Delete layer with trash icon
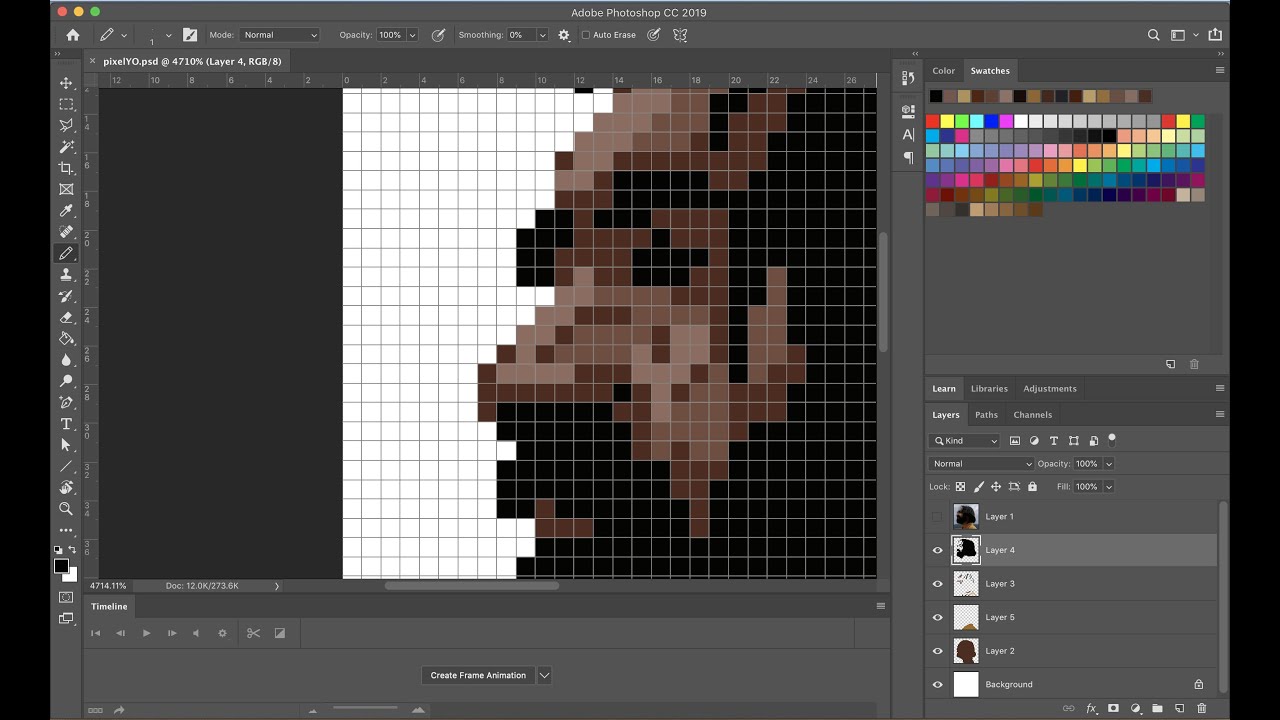Viewport: 1280px width, 720px height. click(x=1201, y=708)
